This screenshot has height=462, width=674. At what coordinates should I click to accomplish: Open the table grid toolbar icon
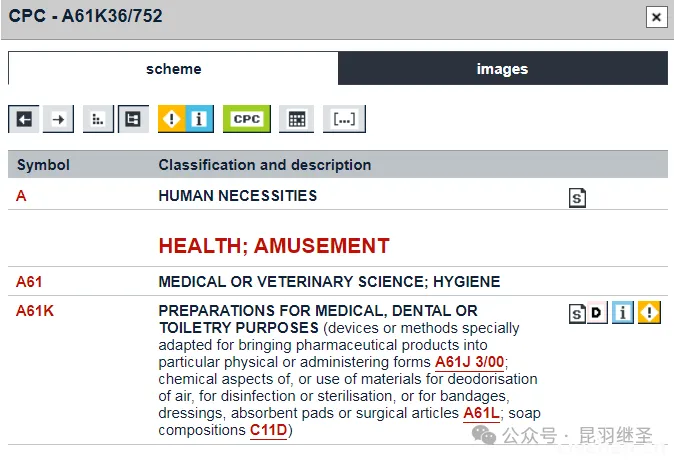(x=296, y=119)
